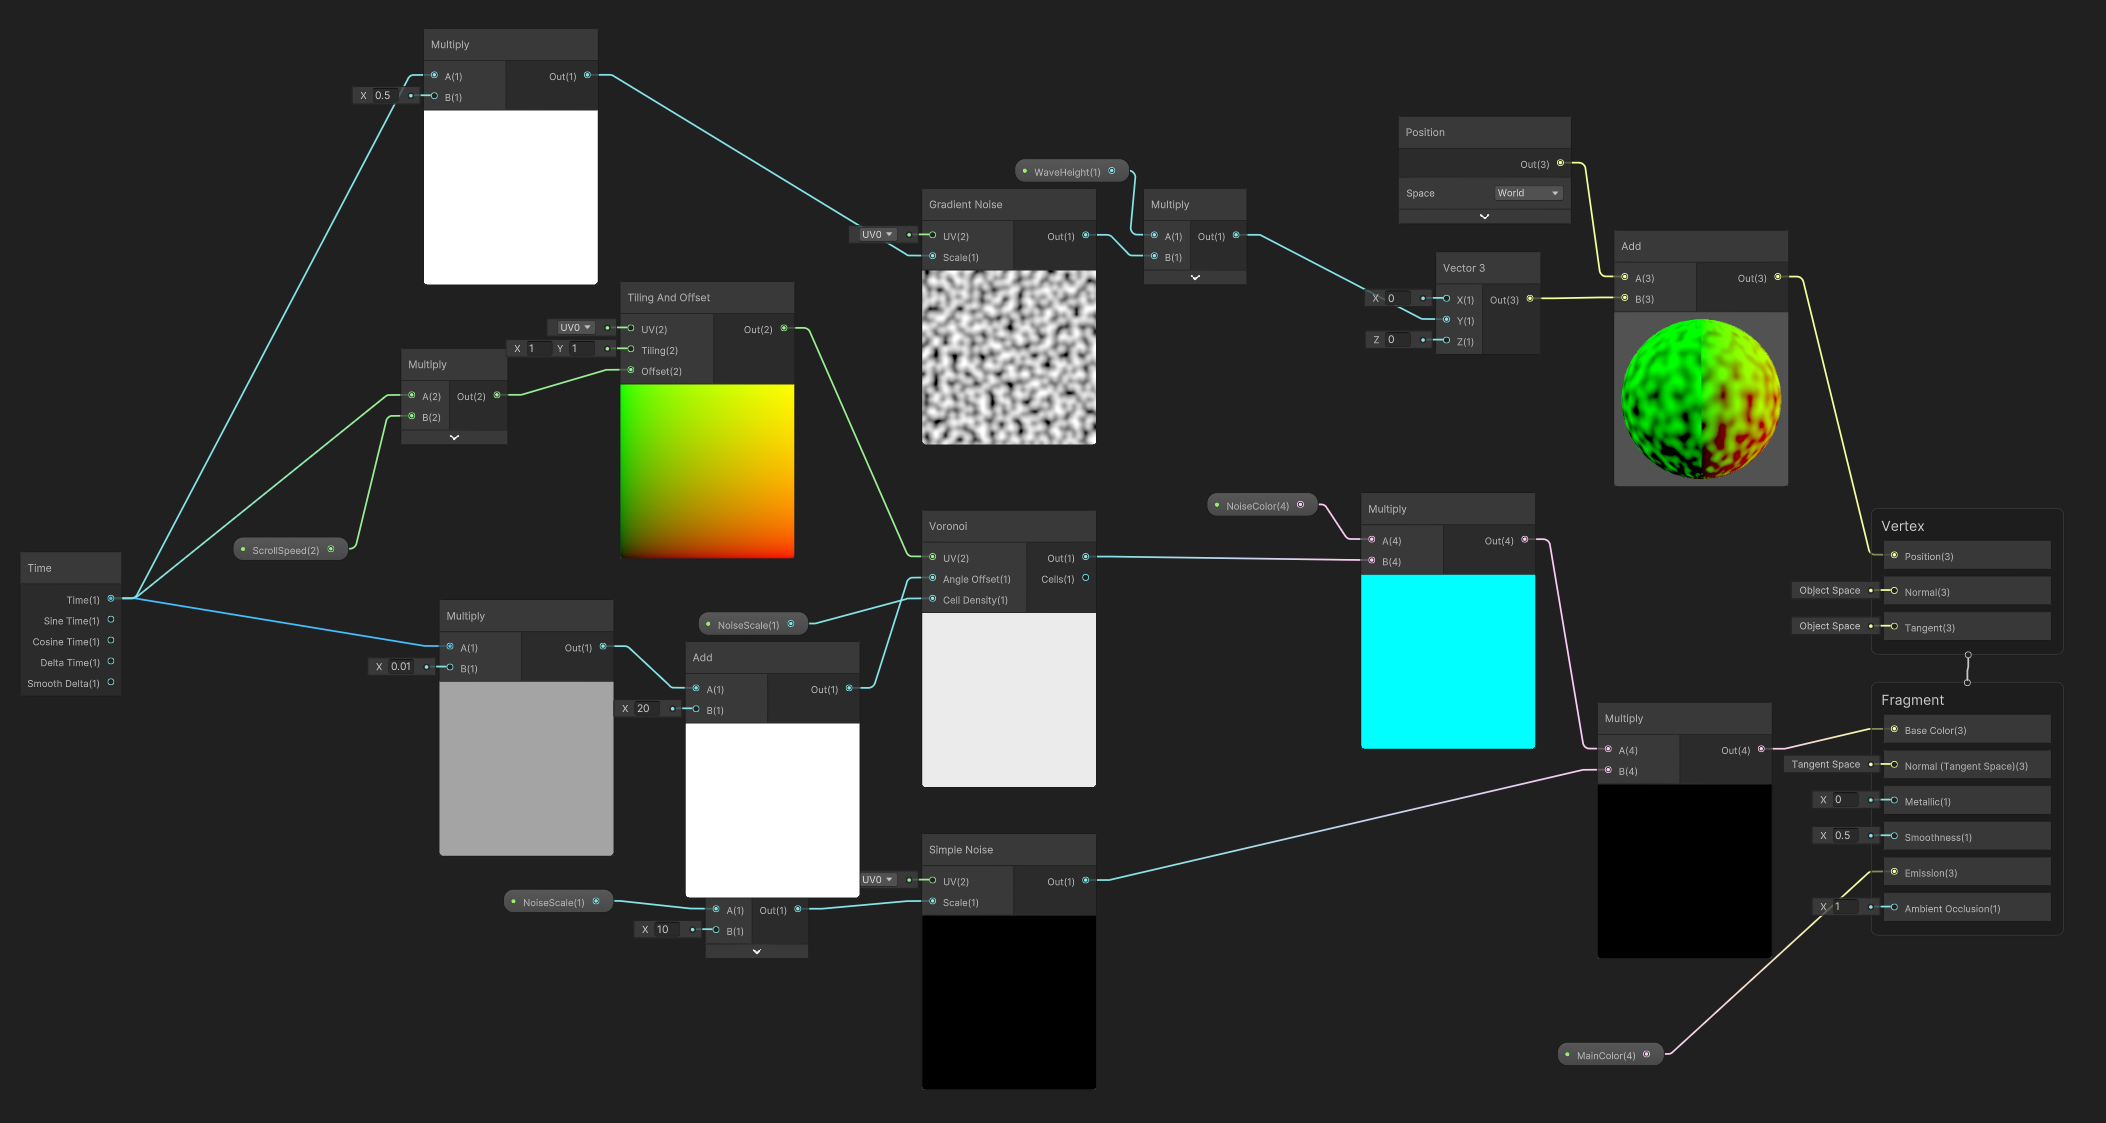2106x1123 pixels.
Task: Open the World space dropdown on Position node
Action: 1528,193
